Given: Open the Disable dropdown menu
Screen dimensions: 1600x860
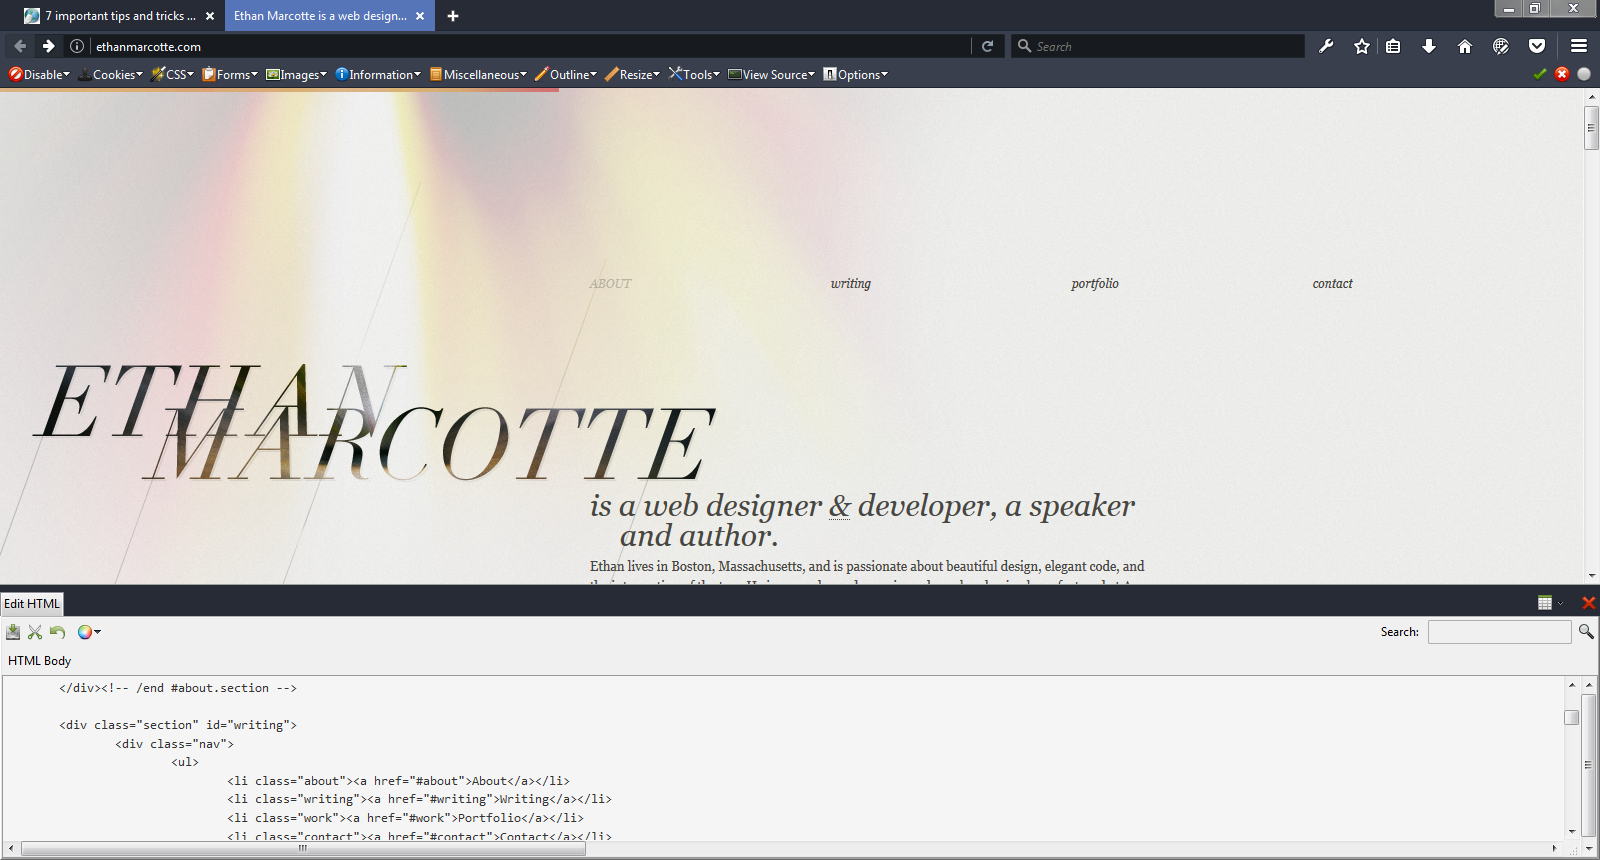Looking at the screenshot, I should 39,74.
